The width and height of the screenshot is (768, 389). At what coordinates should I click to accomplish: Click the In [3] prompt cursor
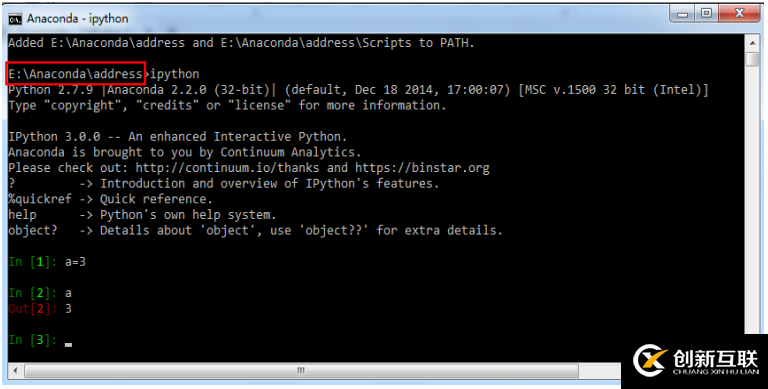pos(68,344)
